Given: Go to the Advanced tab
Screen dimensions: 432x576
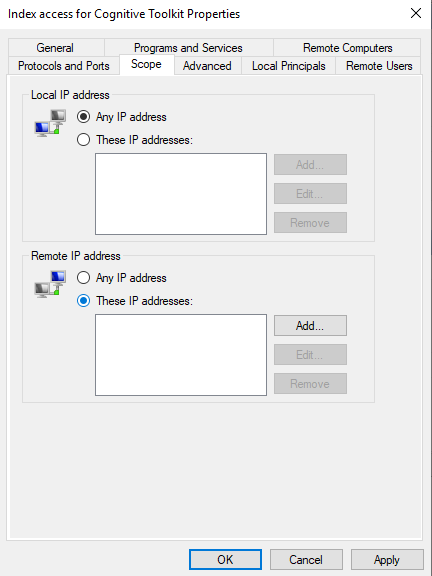Looking at the screenshot, I should (x=207, y=66).
